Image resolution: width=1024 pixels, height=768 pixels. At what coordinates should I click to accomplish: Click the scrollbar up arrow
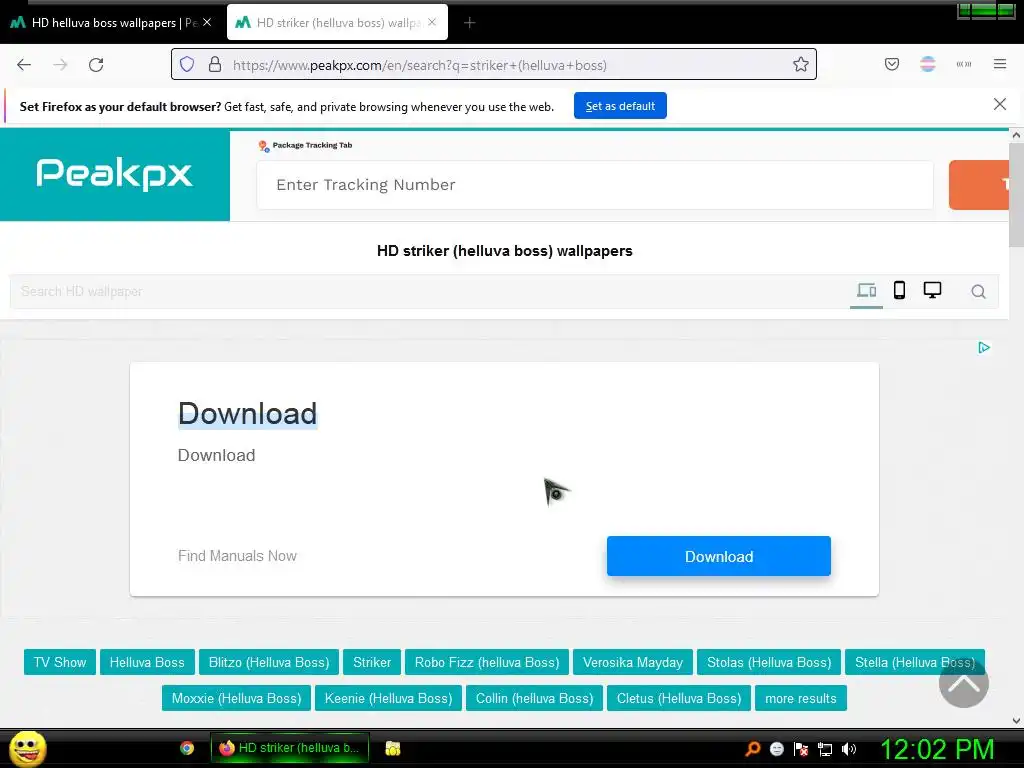click(x=1016, y=135)
